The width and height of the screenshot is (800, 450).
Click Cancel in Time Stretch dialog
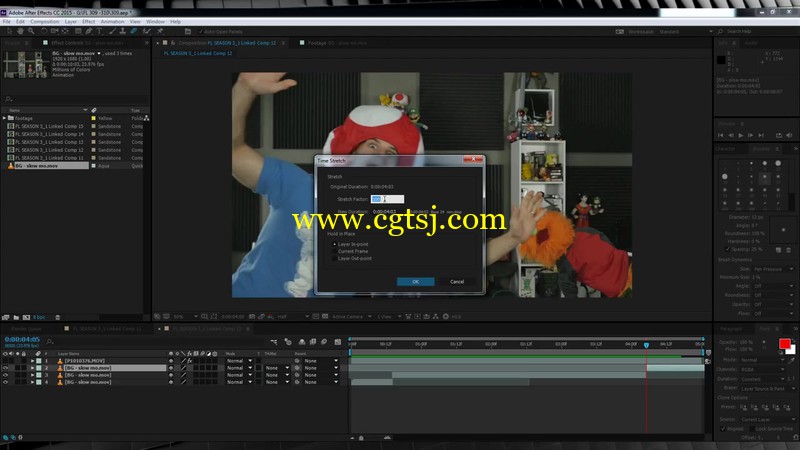pos(457,282)
